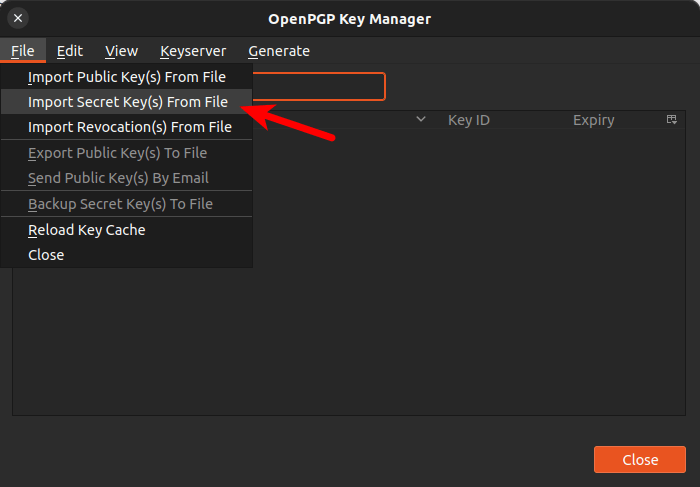The image size is (700, 487).
Task: Close the window with the title bar X
Action: click(18, 18)
